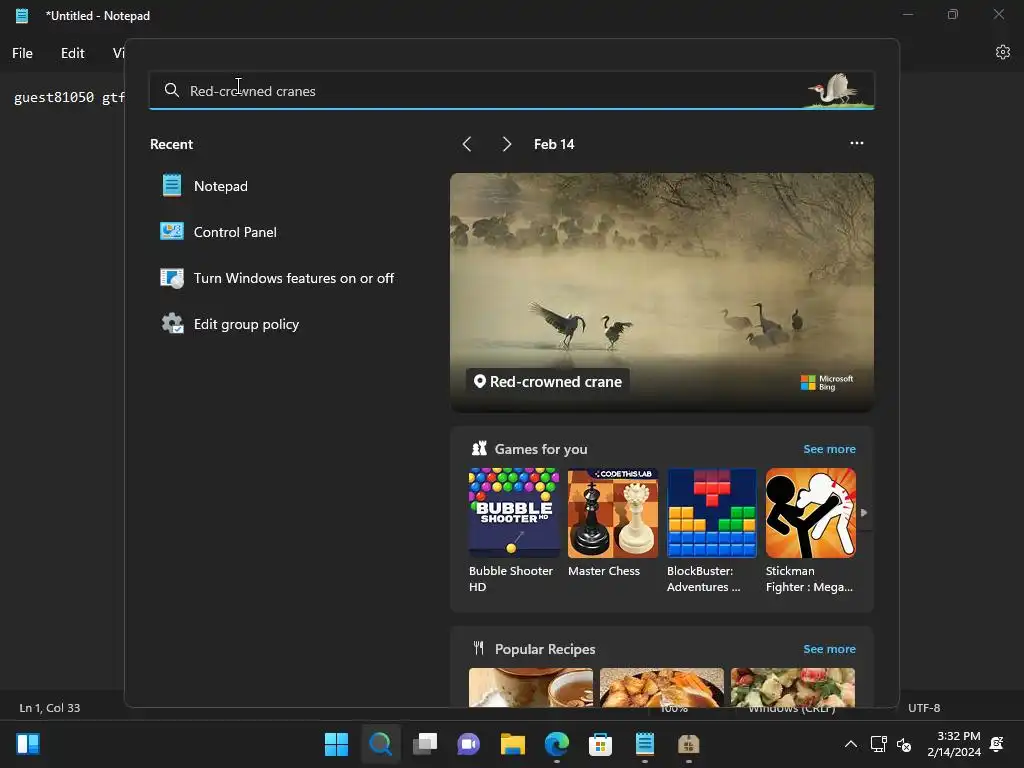Click Ln 1, Col 33 status text

point(50,708)
